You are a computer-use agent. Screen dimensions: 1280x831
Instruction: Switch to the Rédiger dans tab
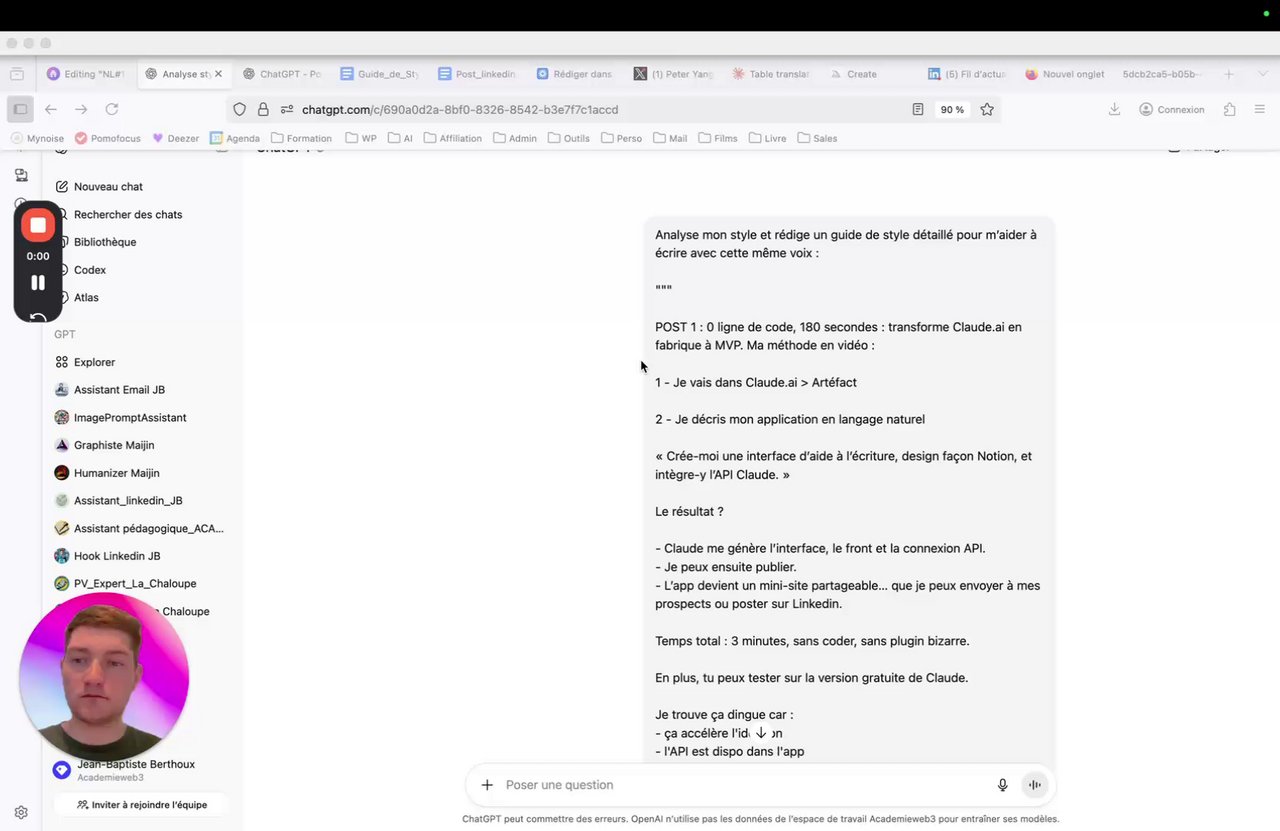pyautogui.click(x=575, y=74)
